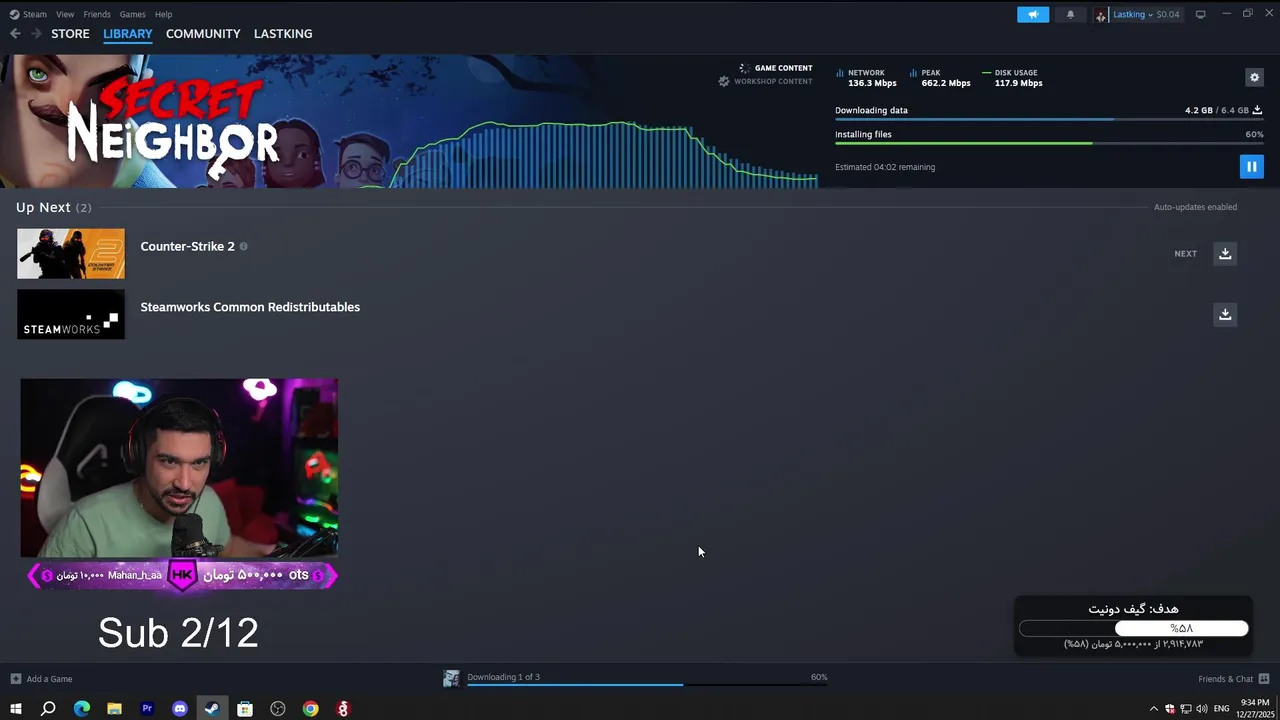Select the LIBRARY tab

[128, 33]
